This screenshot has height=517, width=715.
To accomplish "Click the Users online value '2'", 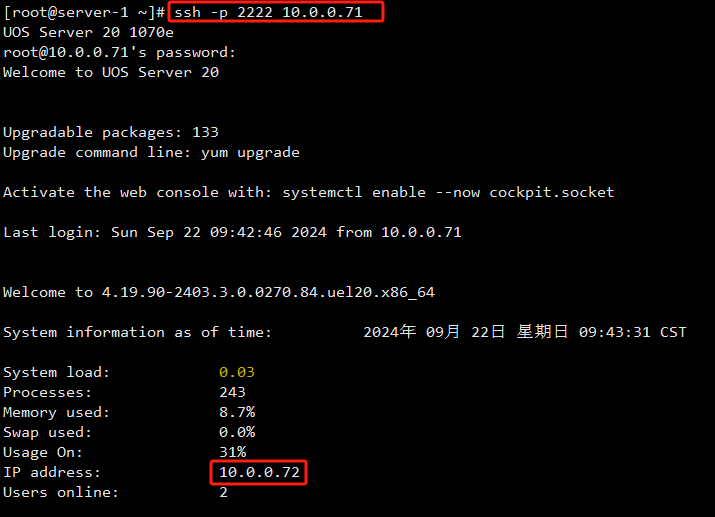I will 223,492.
